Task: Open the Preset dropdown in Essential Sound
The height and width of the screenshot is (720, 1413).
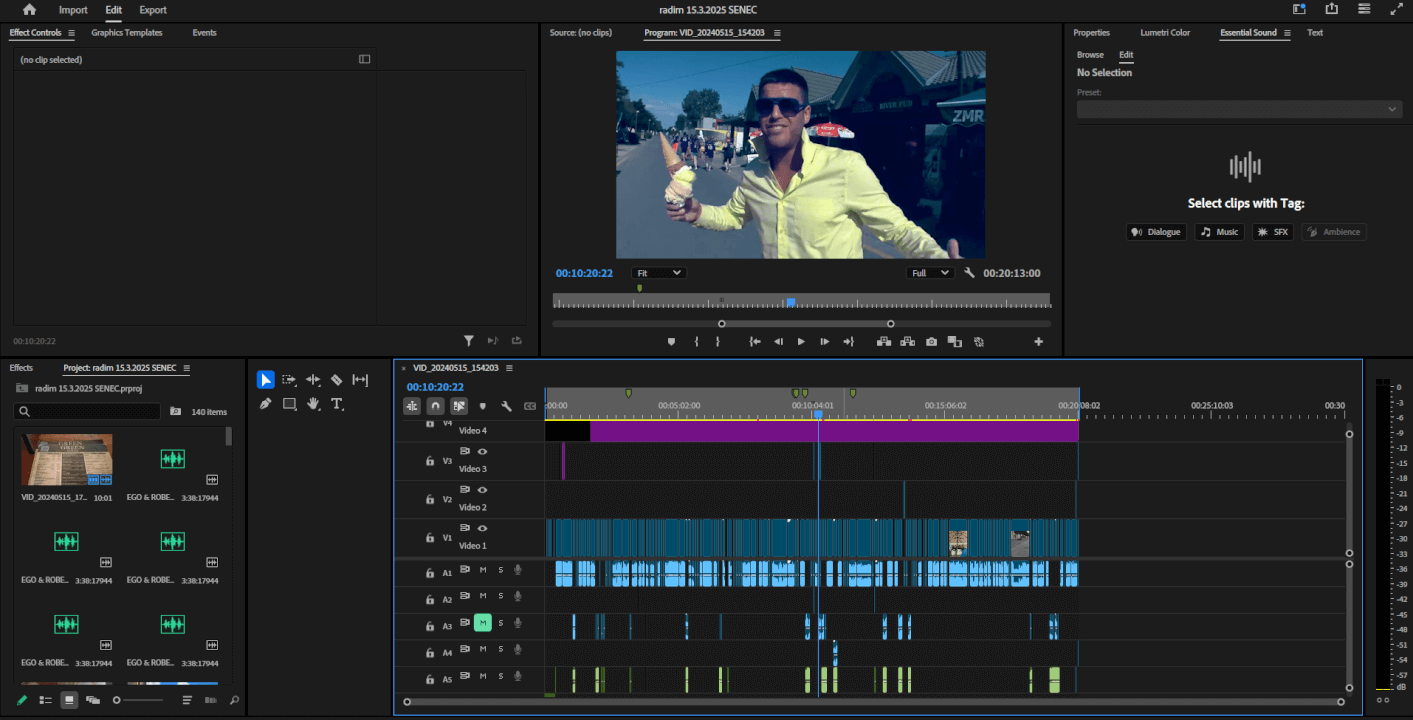Action: click(x=1239, y=109)
